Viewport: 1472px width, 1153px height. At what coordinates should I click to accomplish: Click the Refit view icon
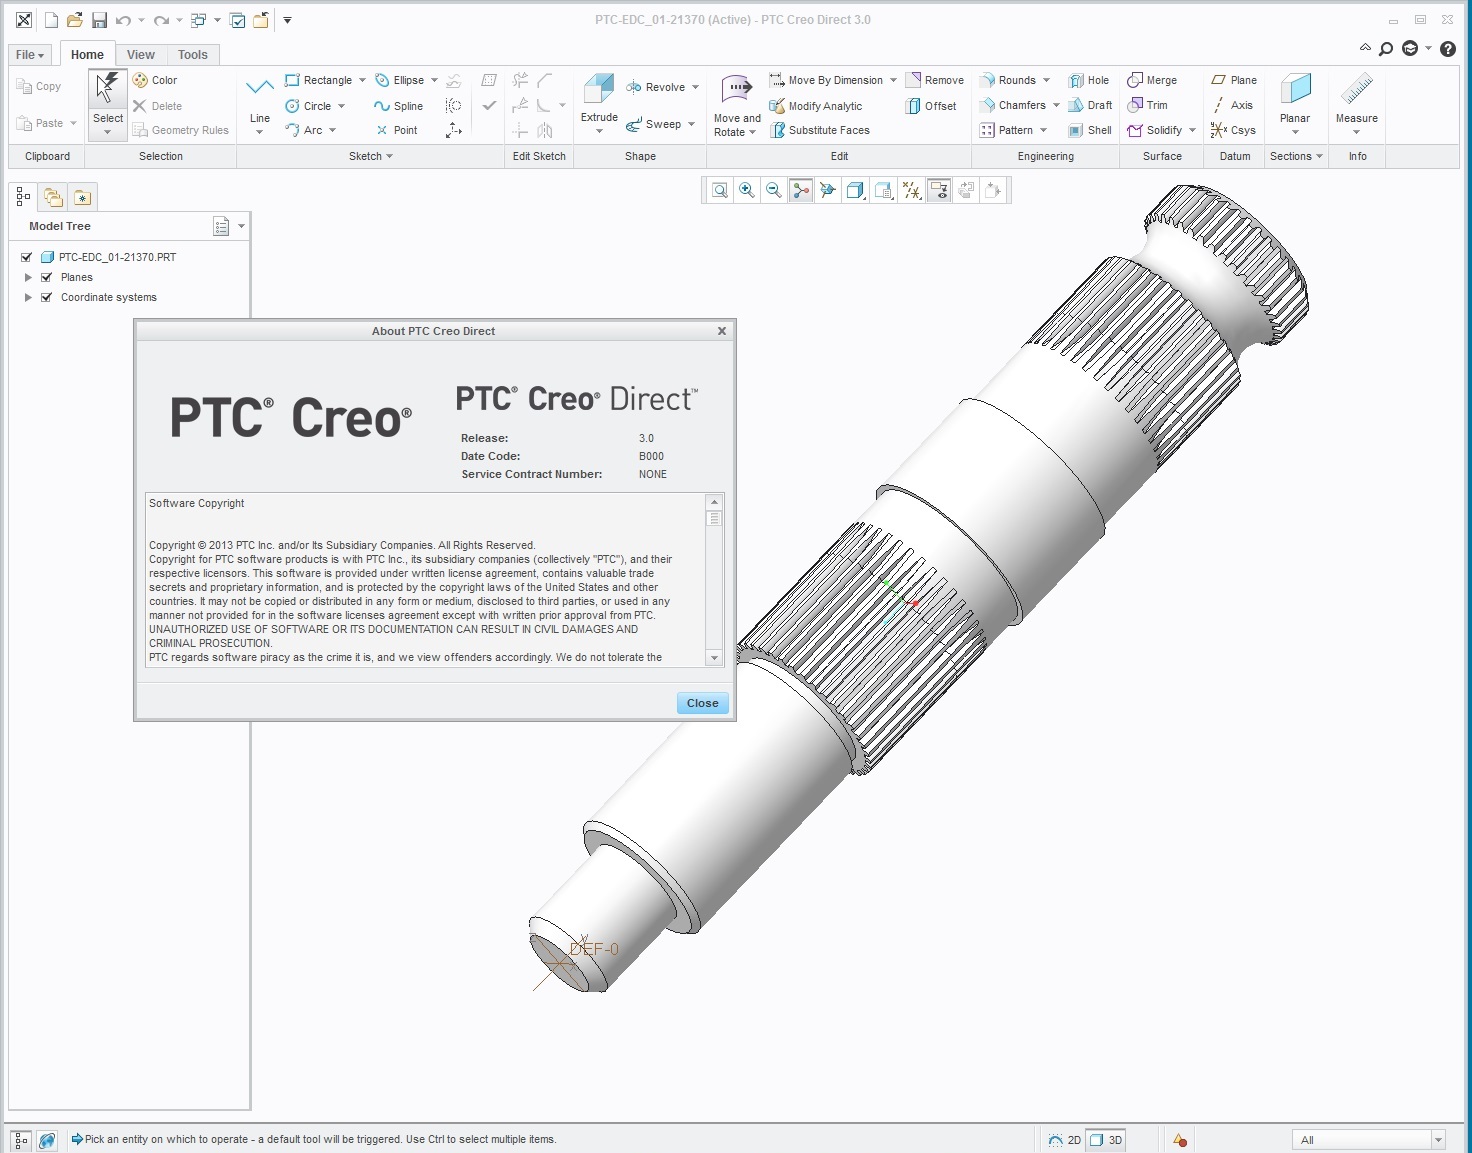coord(720,190)
